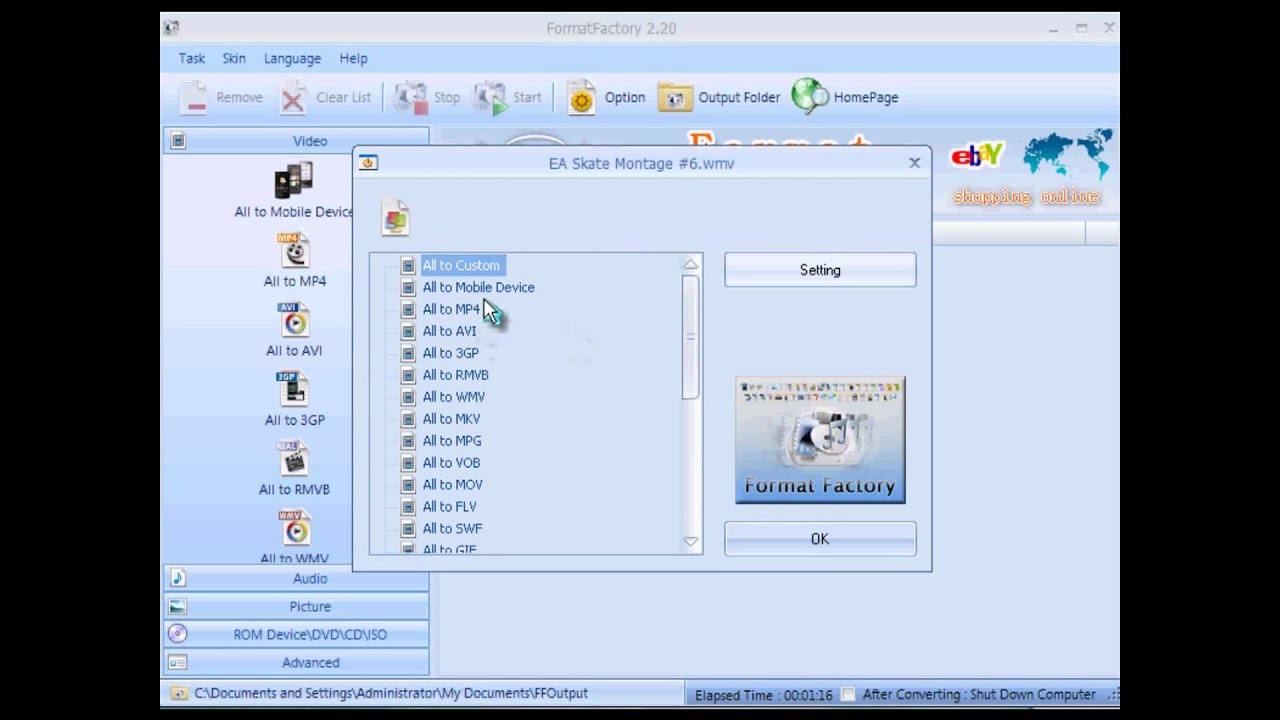Click the output path in status bar
The height and width of the screenshot is (720, 1280).
click(391, 693)
